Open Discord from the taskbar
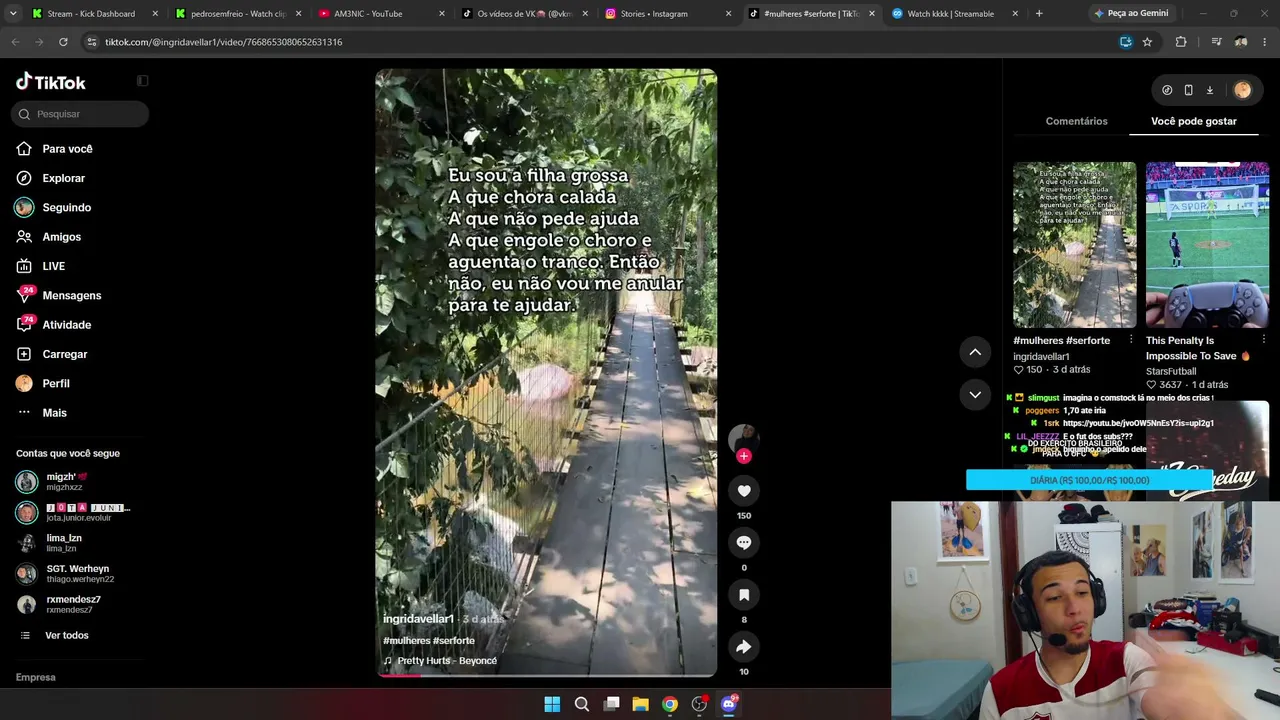1280x720 pixels. pyautogui.click(x=729, y=704)
